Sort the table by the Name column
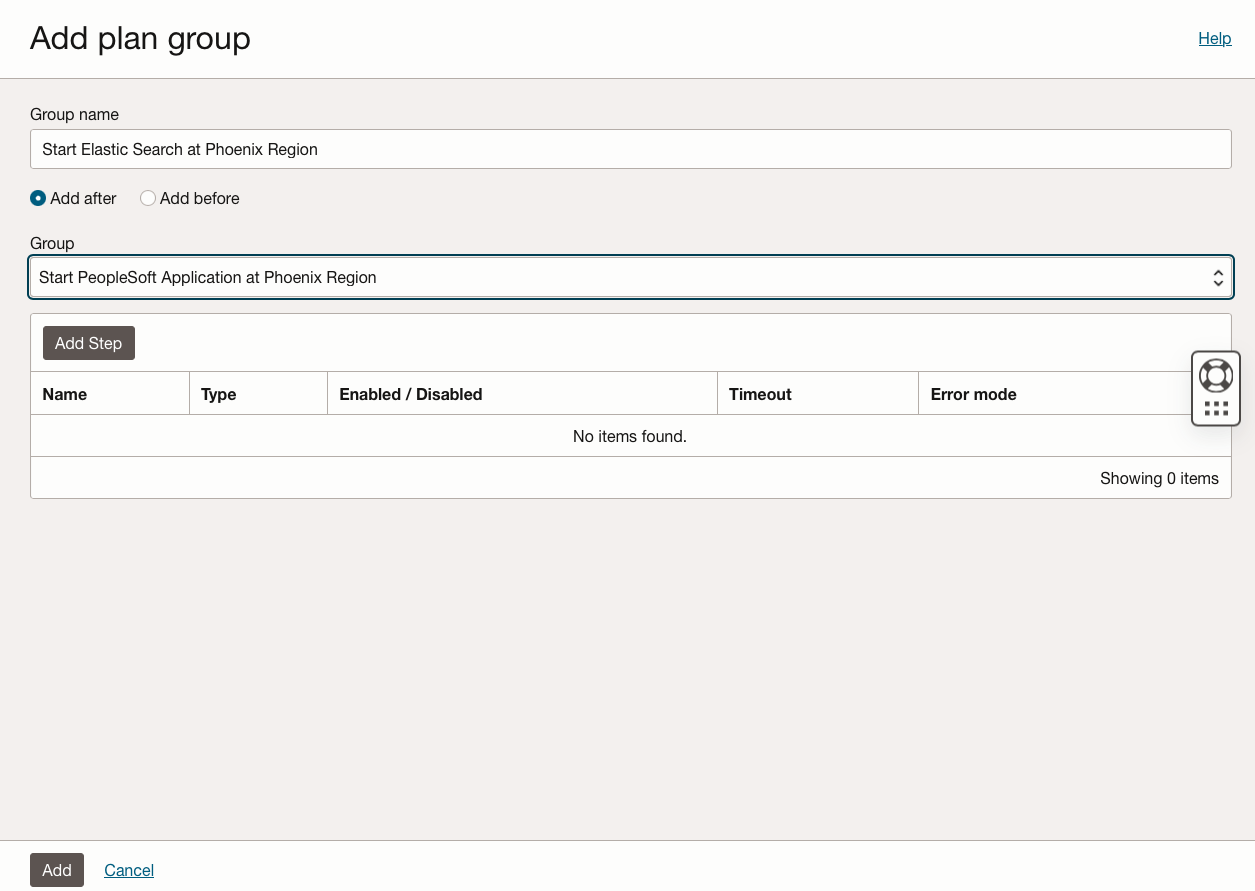 click(x=64, y=393)
